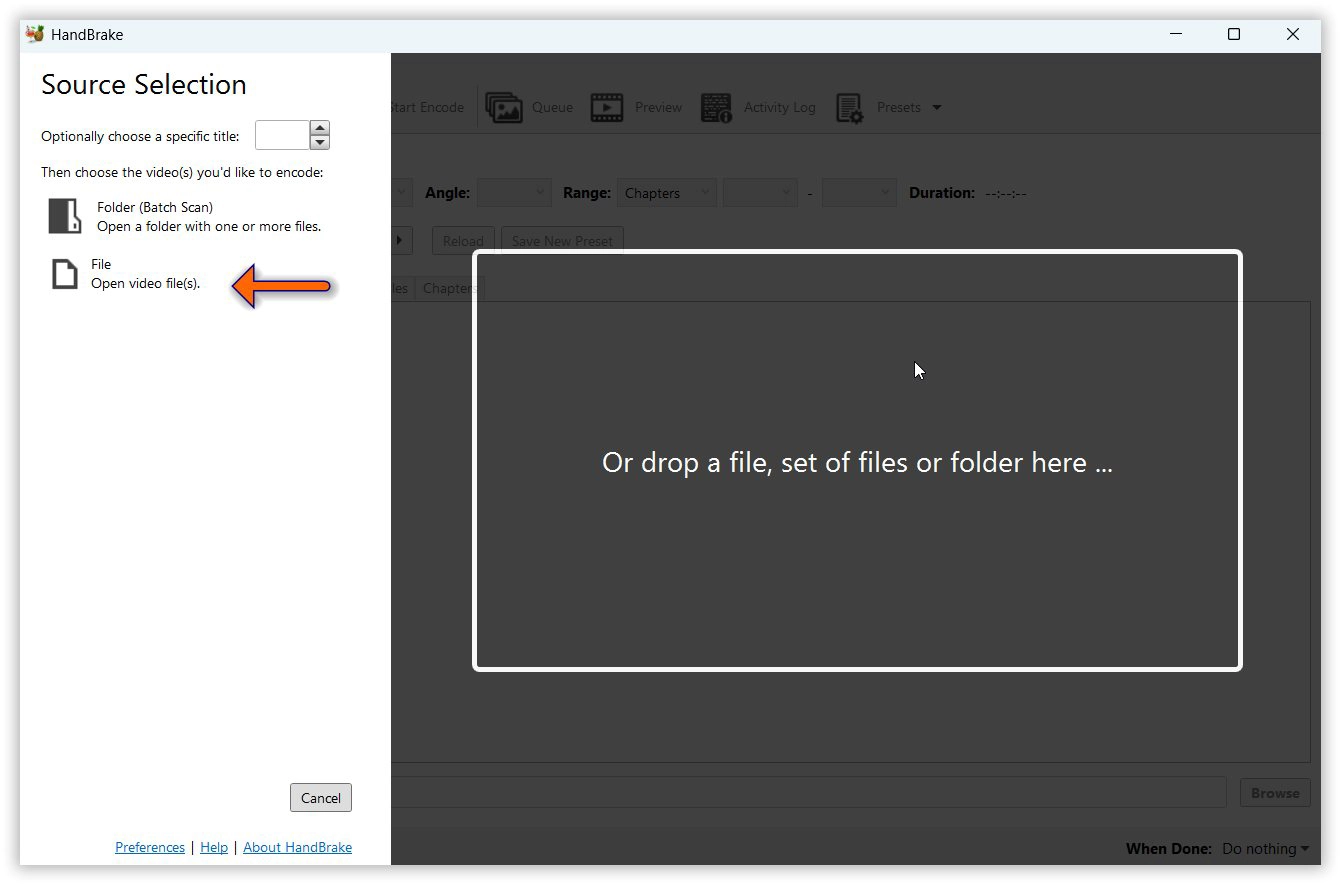Click the Presets gear-list icon
Image resolution: width=1341 pixels, height=885 pixels.
click(x=850, y=107)
